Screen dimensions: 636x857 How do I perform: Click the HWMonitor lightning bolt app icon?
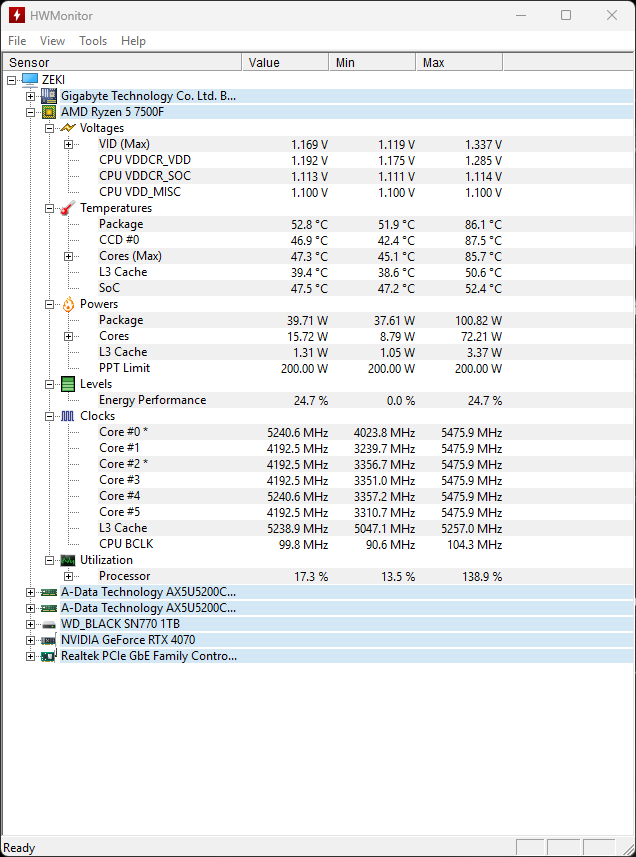point(16,15)
